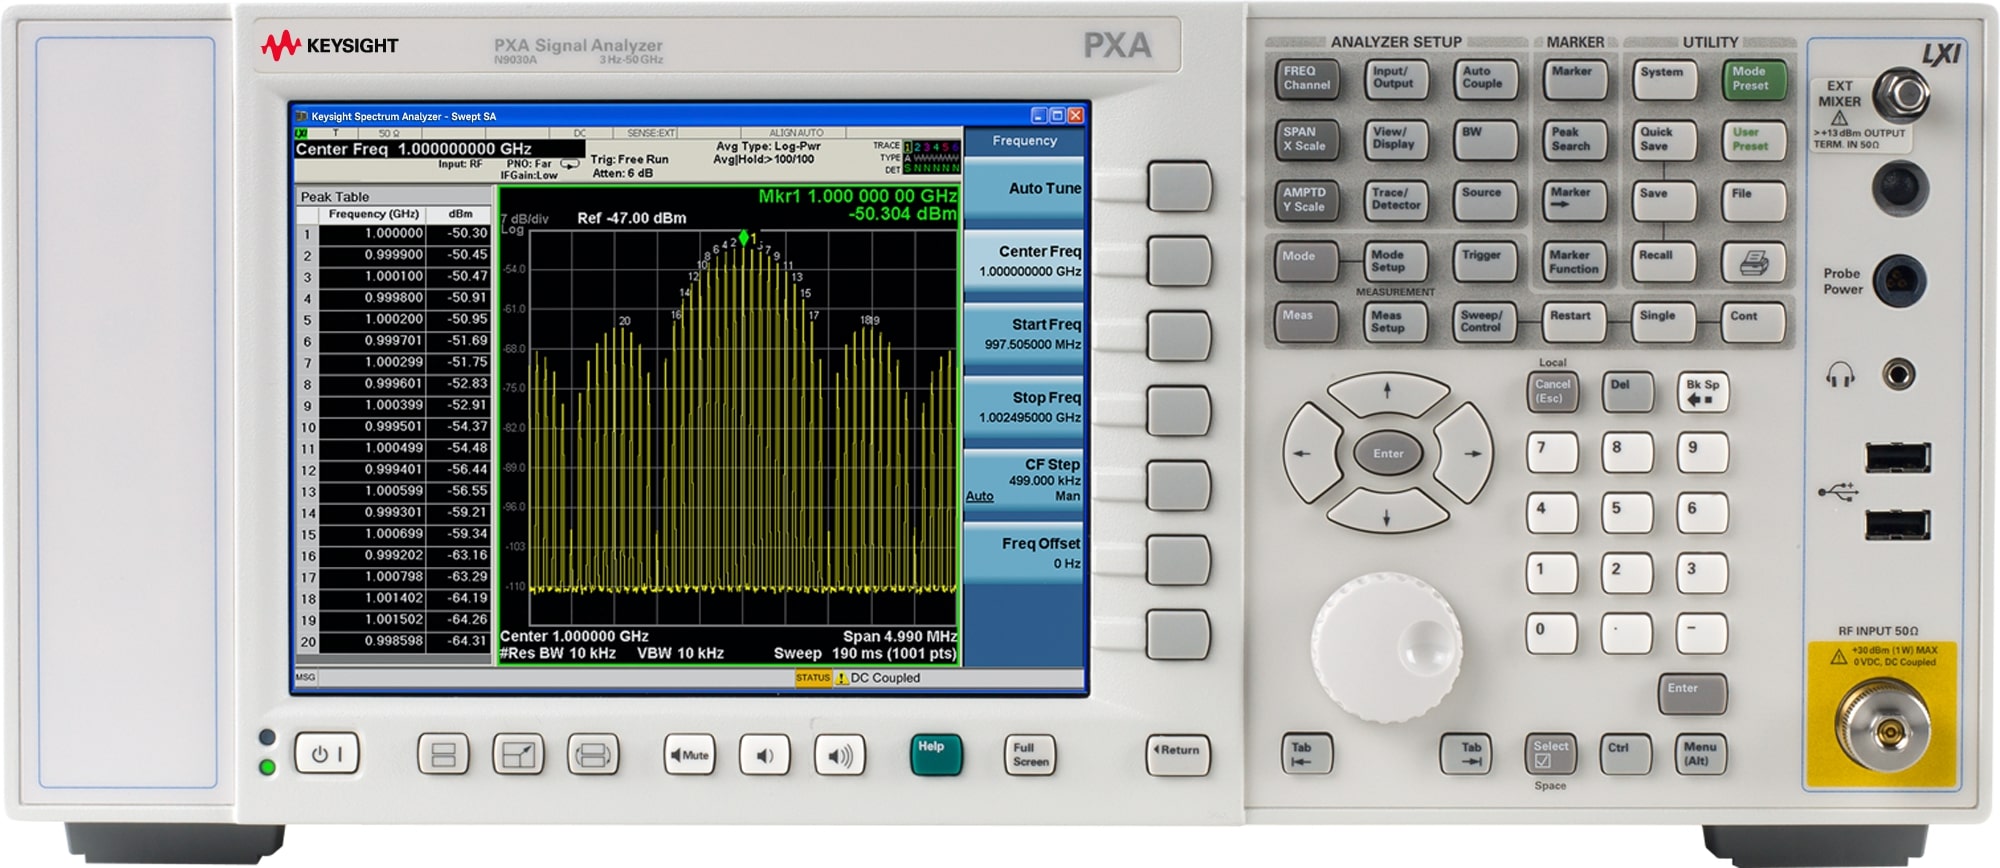Image resolution: width=2000 pixels, height=868 pixels.
Task: Click the Mute speaker button
Action: (x=689, y=755)
